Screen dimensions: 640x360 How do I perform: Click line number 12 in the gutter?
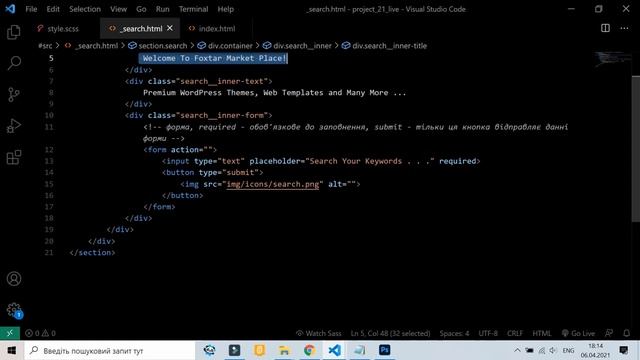(49, 149)
